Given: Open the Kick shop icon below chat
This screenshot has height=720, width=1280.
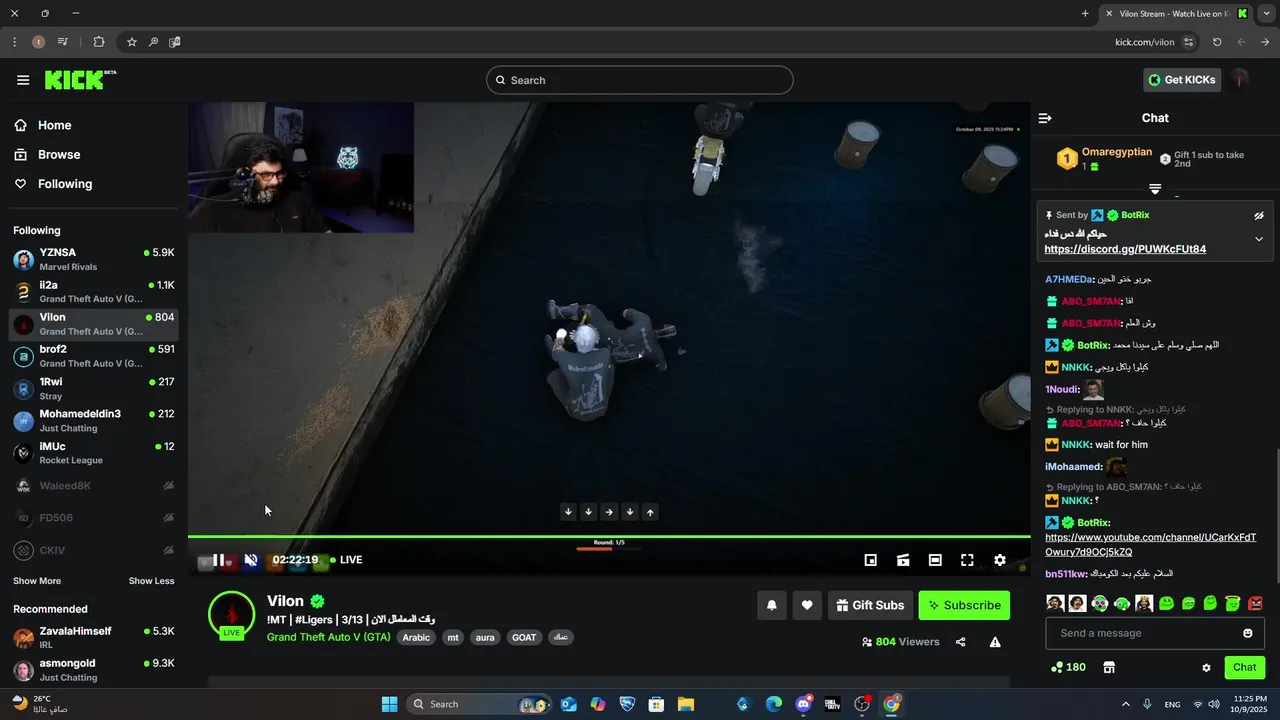Looking at the screenshot, I should tap(1109, 667).
